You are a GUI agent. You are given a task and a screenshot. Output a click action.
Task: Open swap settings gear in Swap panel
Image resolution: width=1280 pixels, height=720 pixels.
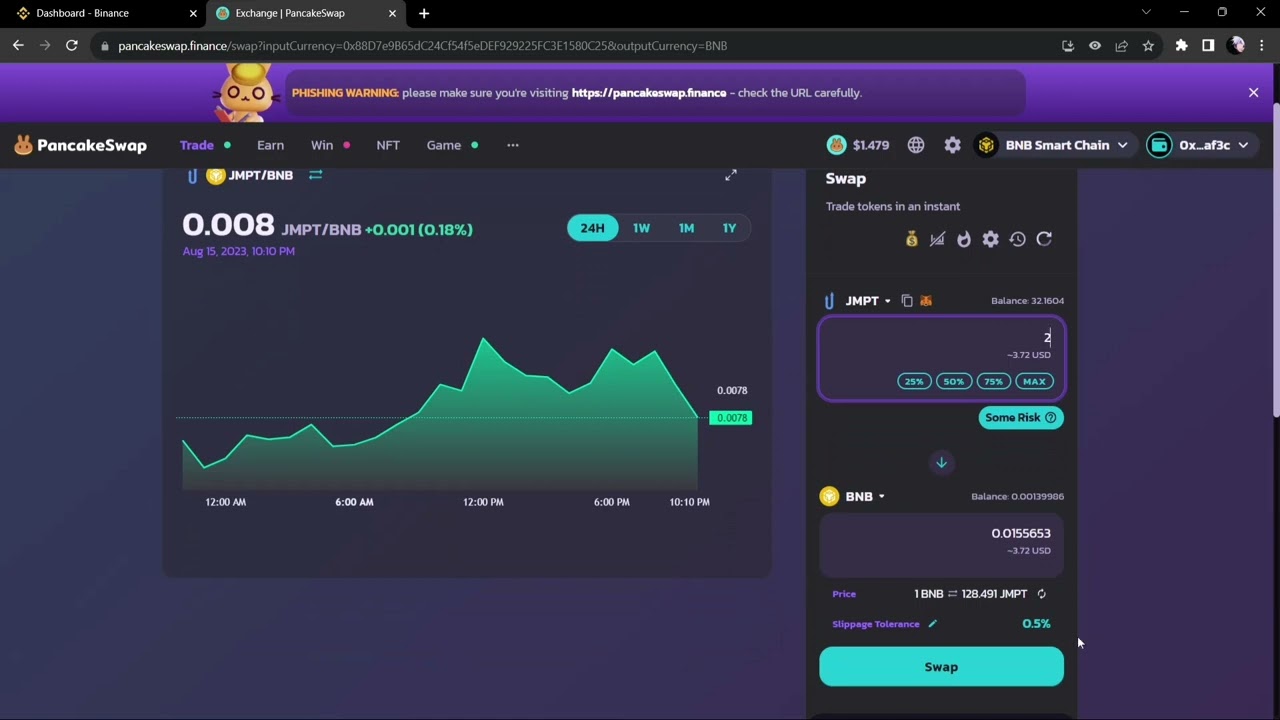pos(990,239)
